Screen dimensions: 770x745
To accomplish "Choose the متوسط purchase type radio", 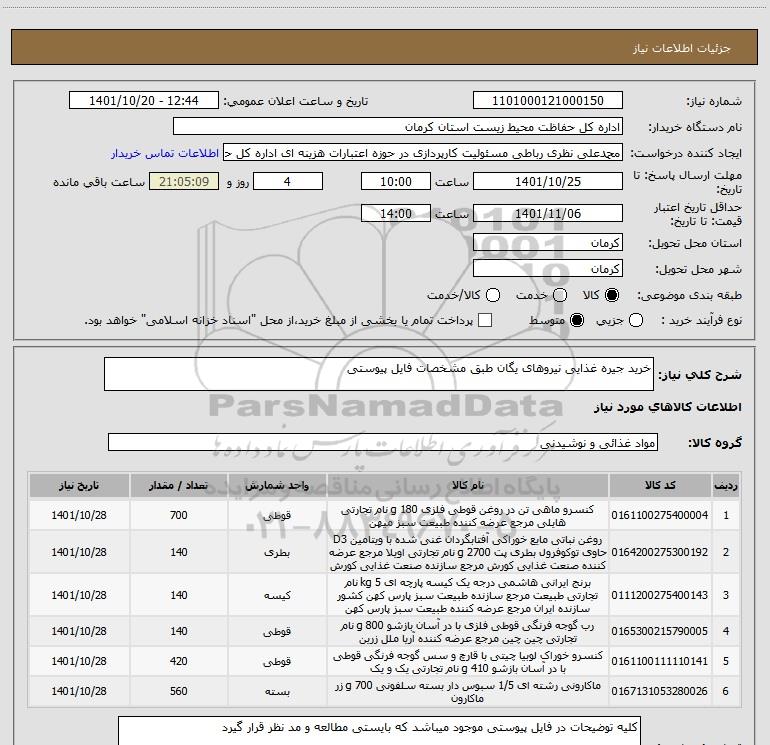I will pyautogui.click(x=577, y=320).
